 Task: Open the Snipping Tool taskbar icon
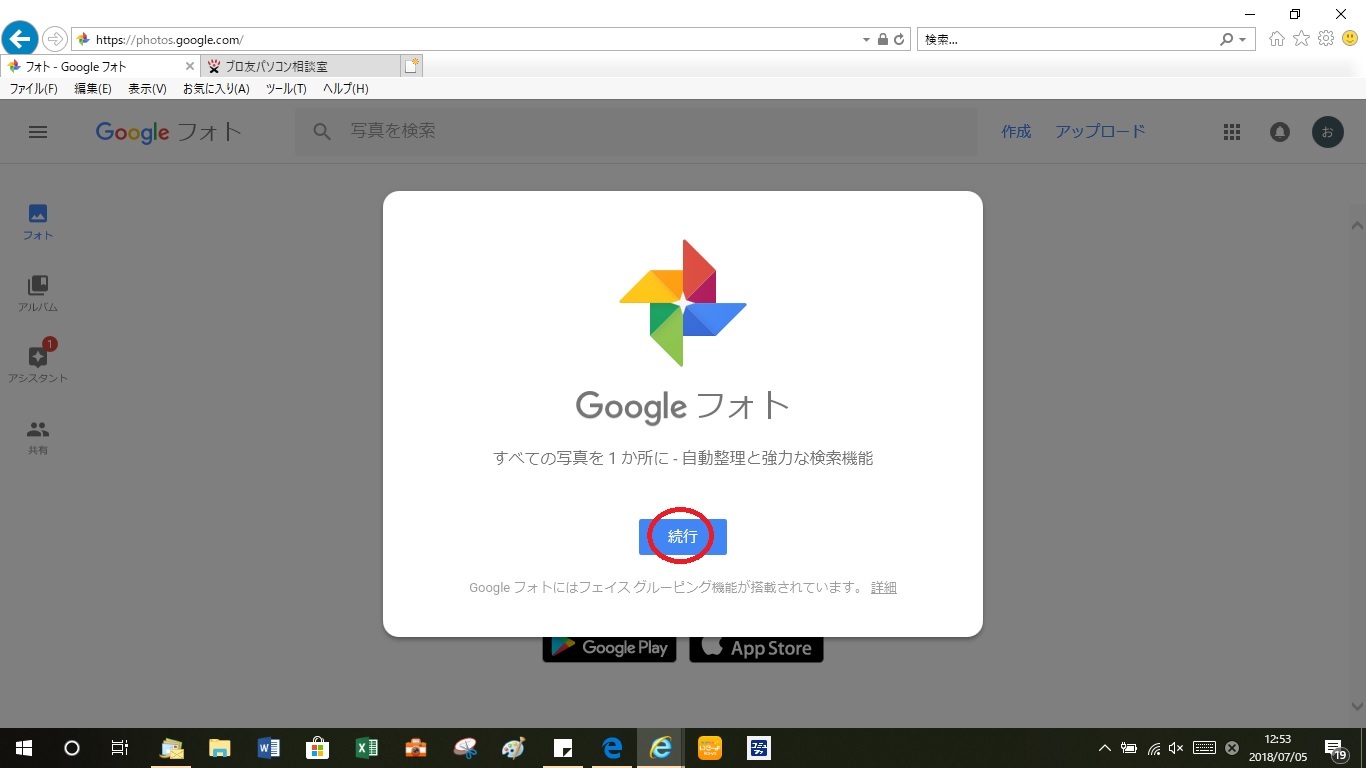(465, 748)
